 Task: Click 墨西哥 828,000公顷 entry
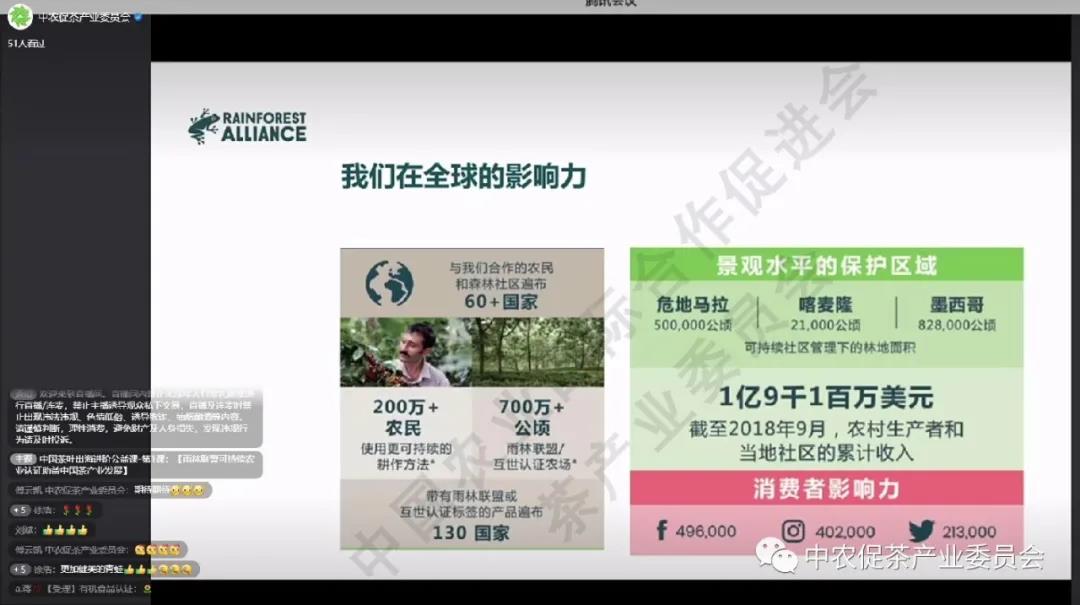point(957,314)
